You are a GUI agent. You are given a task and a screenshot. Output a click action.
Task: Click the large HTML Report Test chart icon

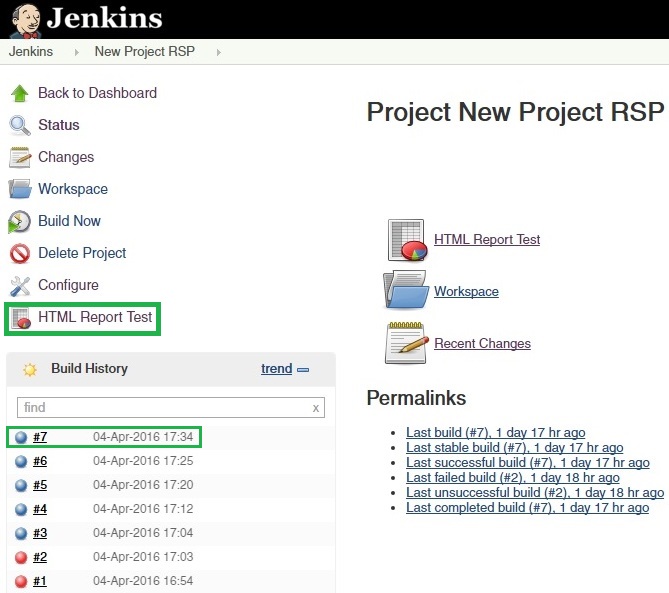pyautogui.click(x=407, y=240)
